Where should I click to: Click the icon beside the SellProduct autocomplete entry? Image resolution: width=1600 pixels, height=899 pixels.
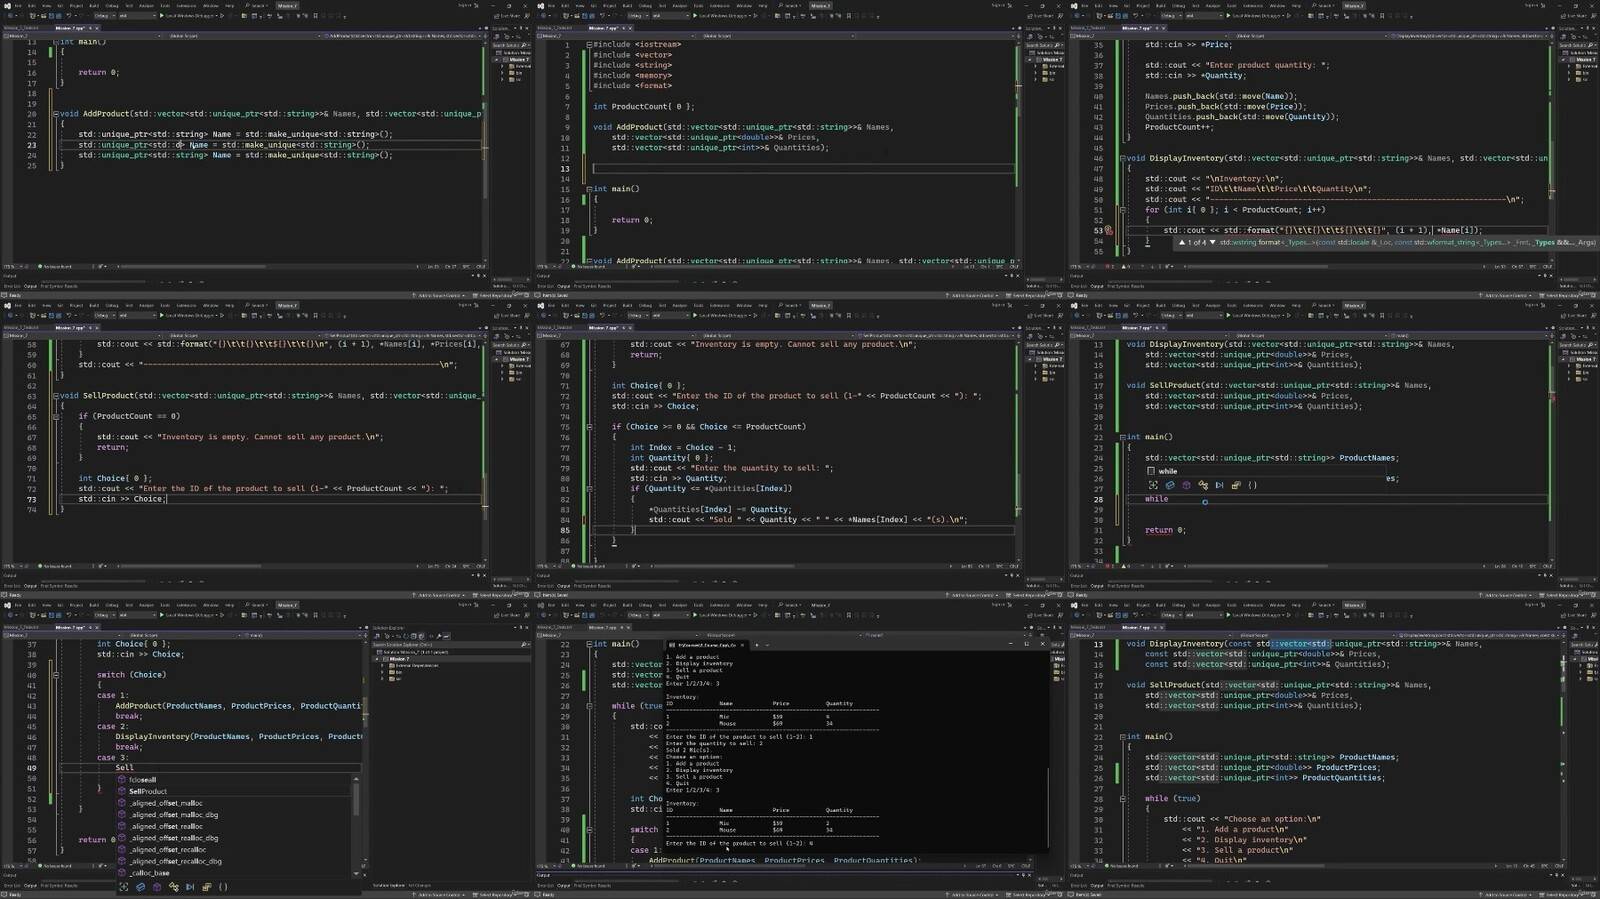pyautogui.click(x=122, y=791)
